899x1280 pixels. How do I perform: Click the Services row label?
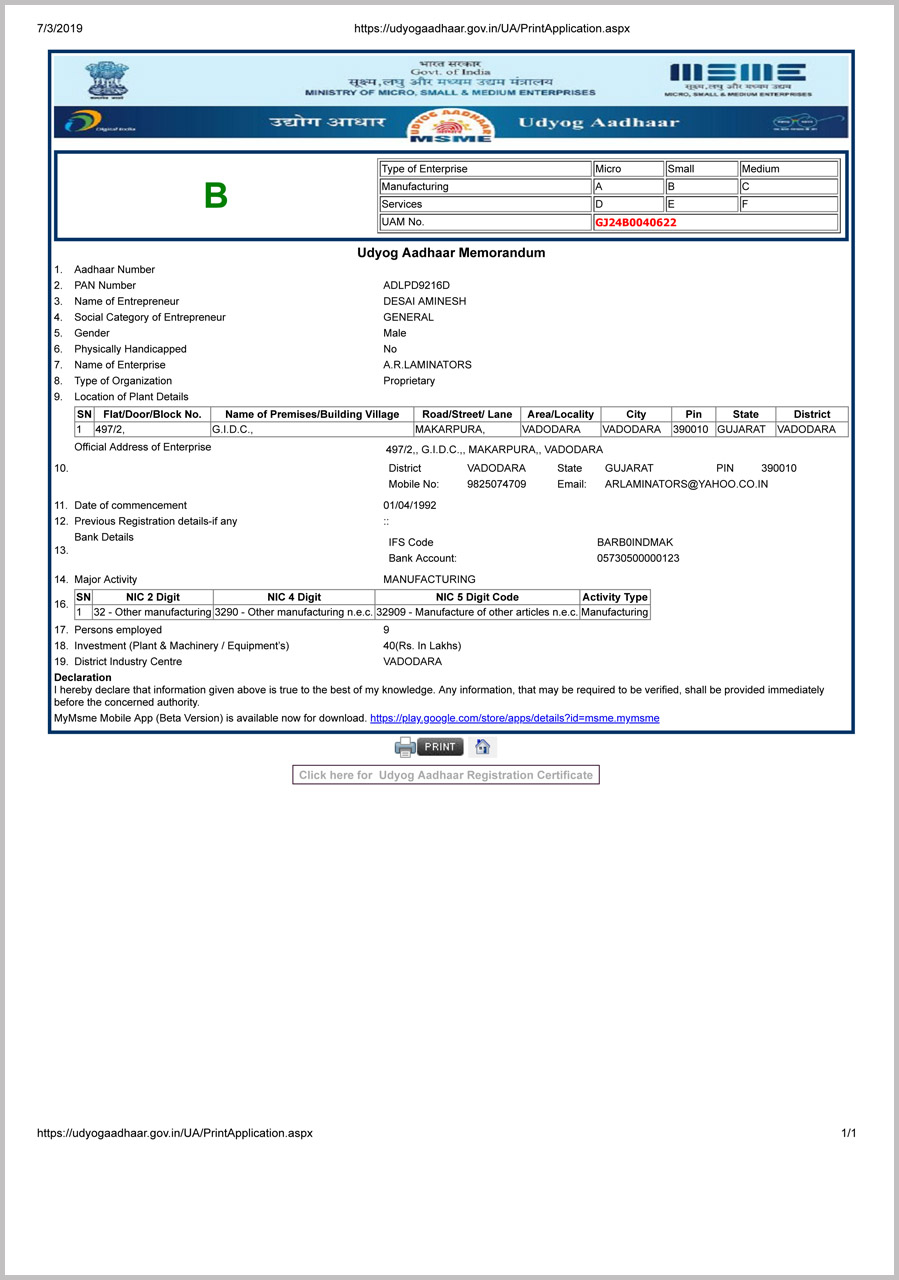486,204
